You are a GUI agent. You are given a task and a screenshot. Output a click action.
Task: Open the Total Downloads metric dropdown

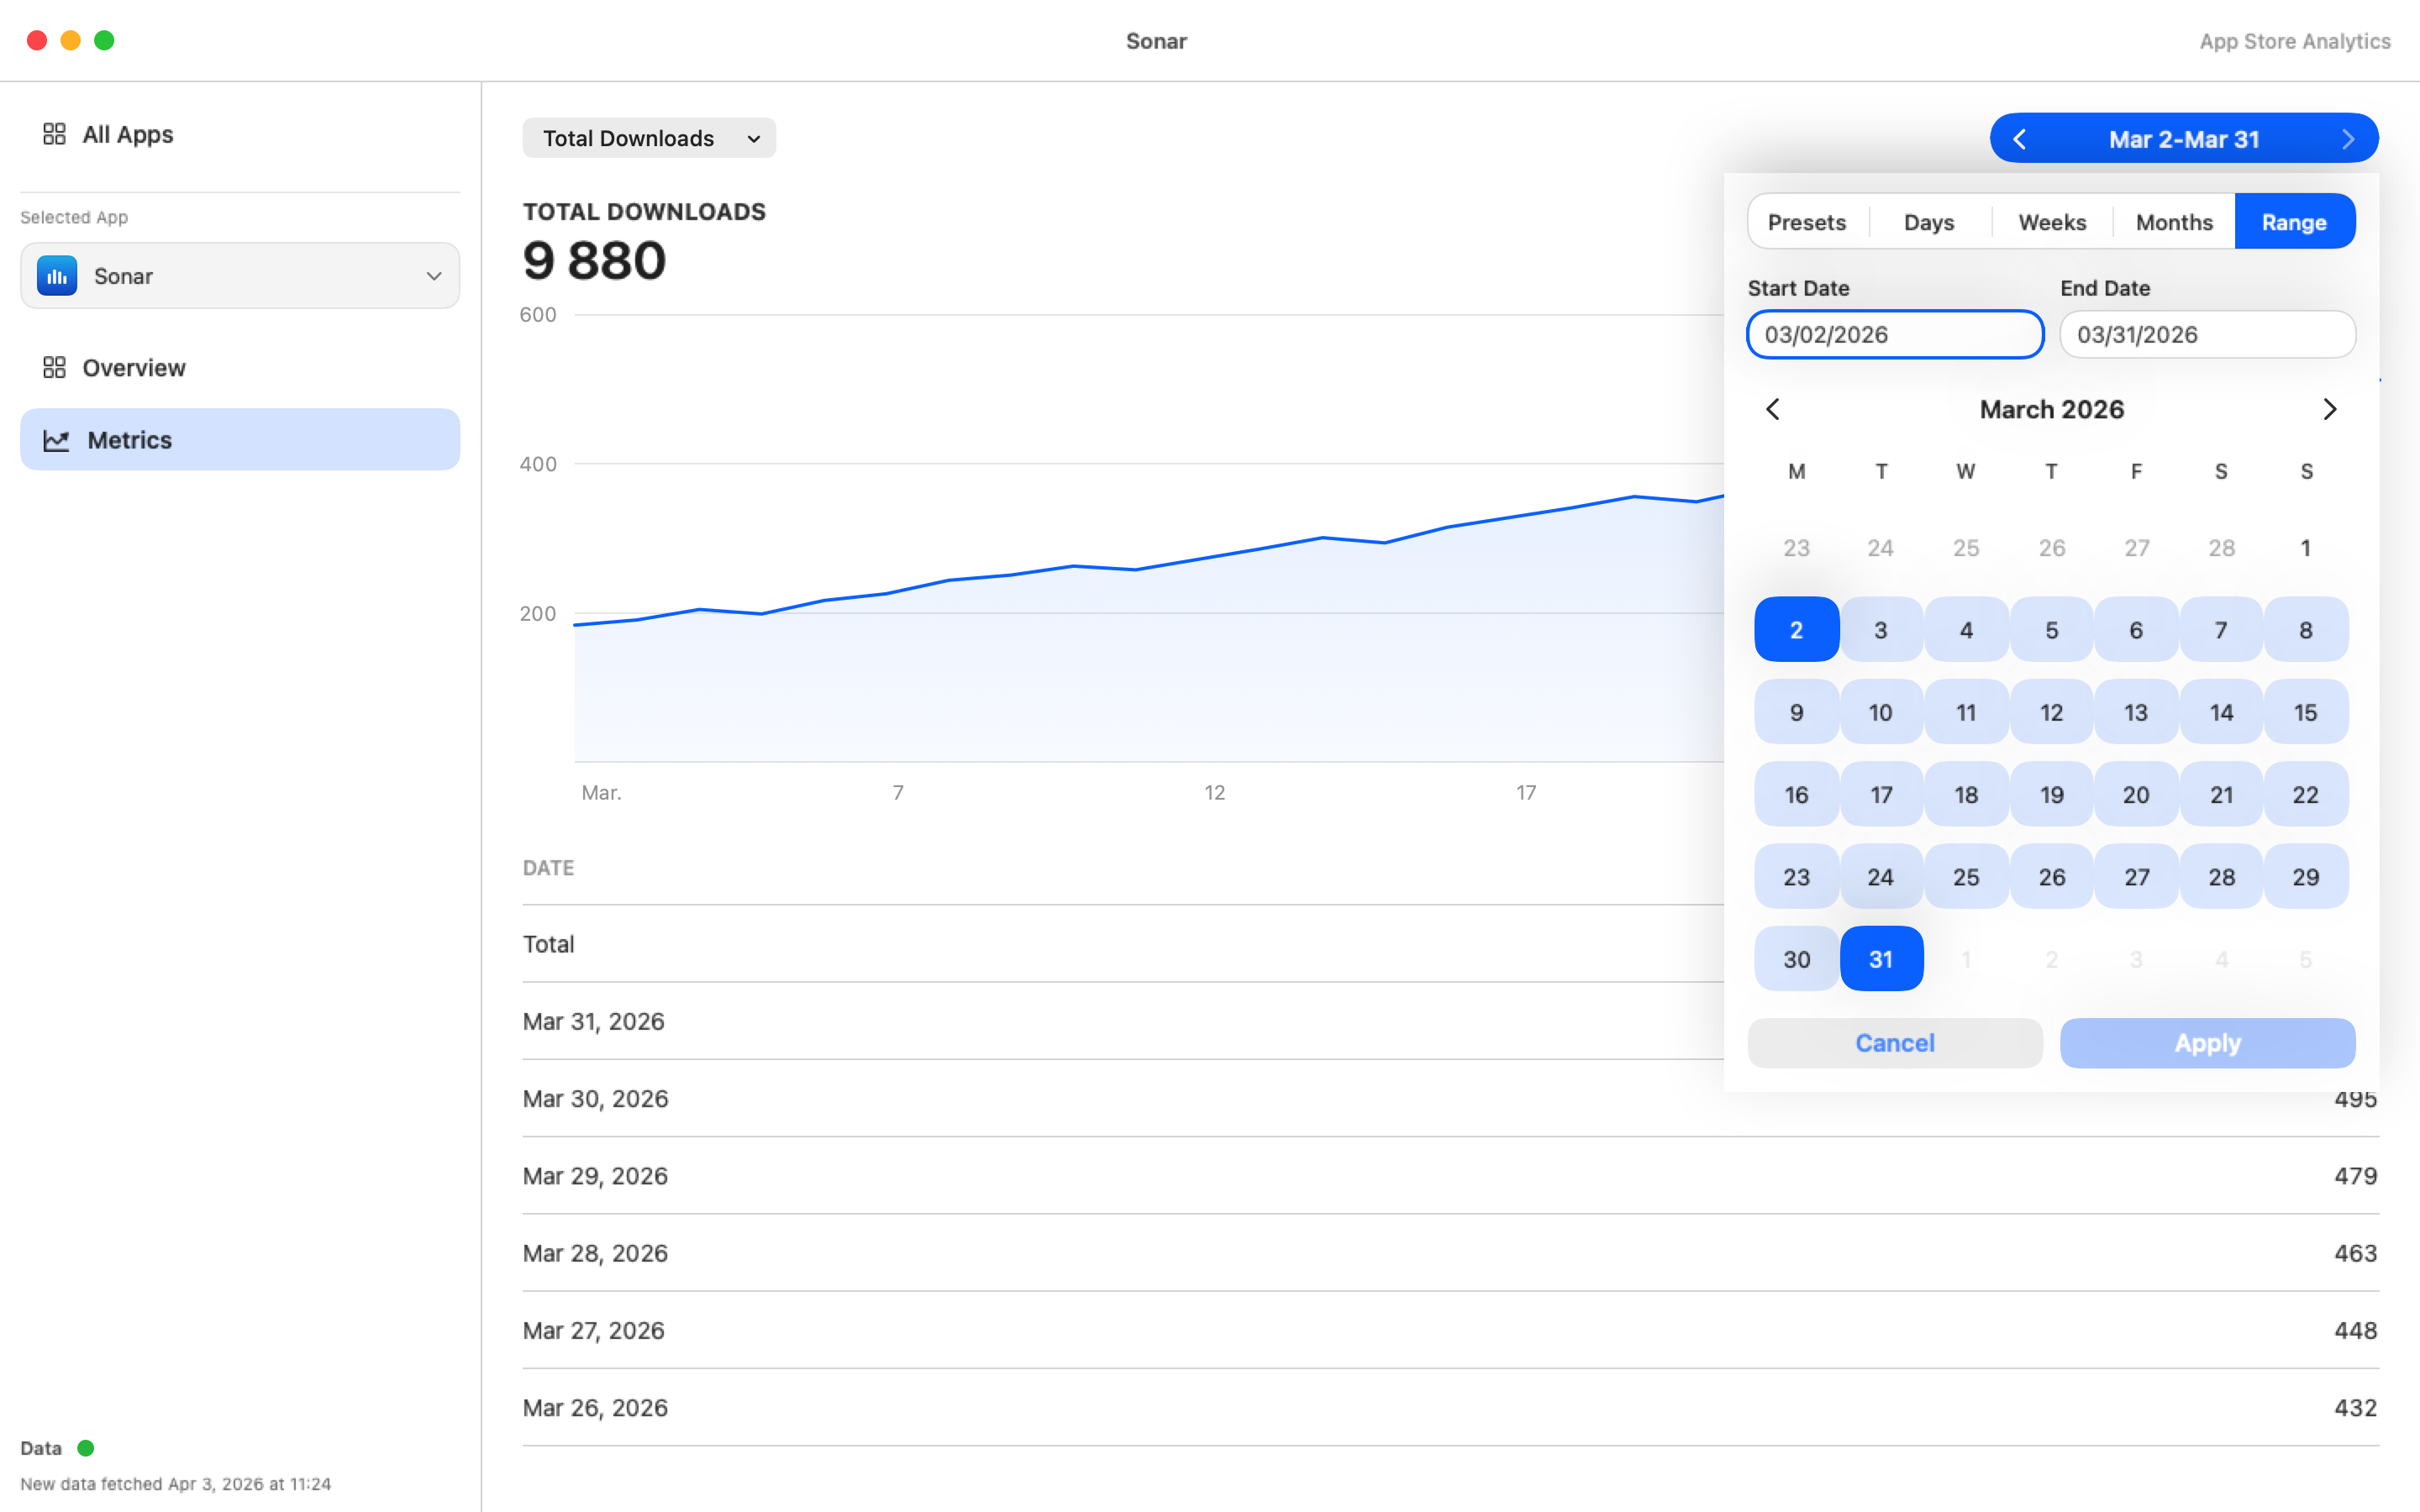pos(649,138)
